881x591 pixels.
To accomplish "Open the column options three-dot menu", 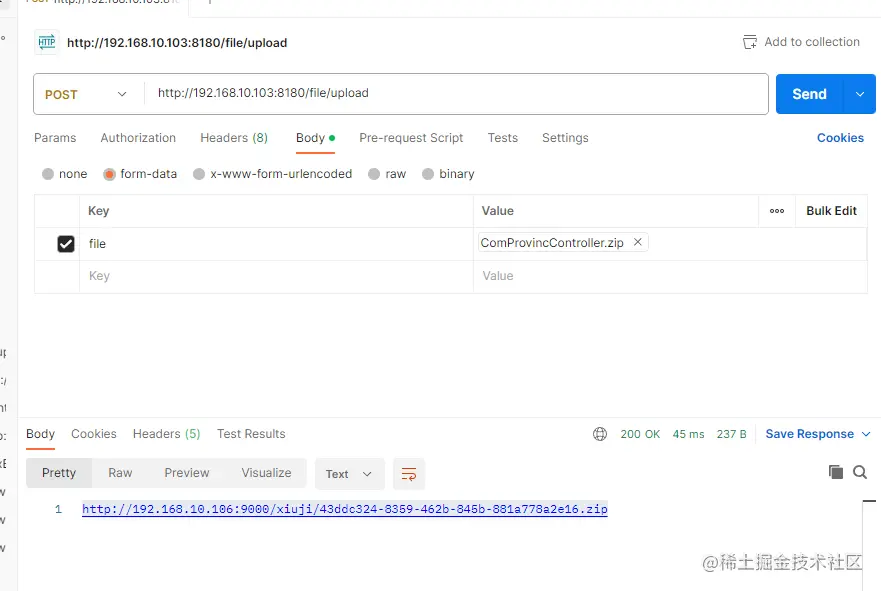I will pyautogui.click(x=777, y=211).
